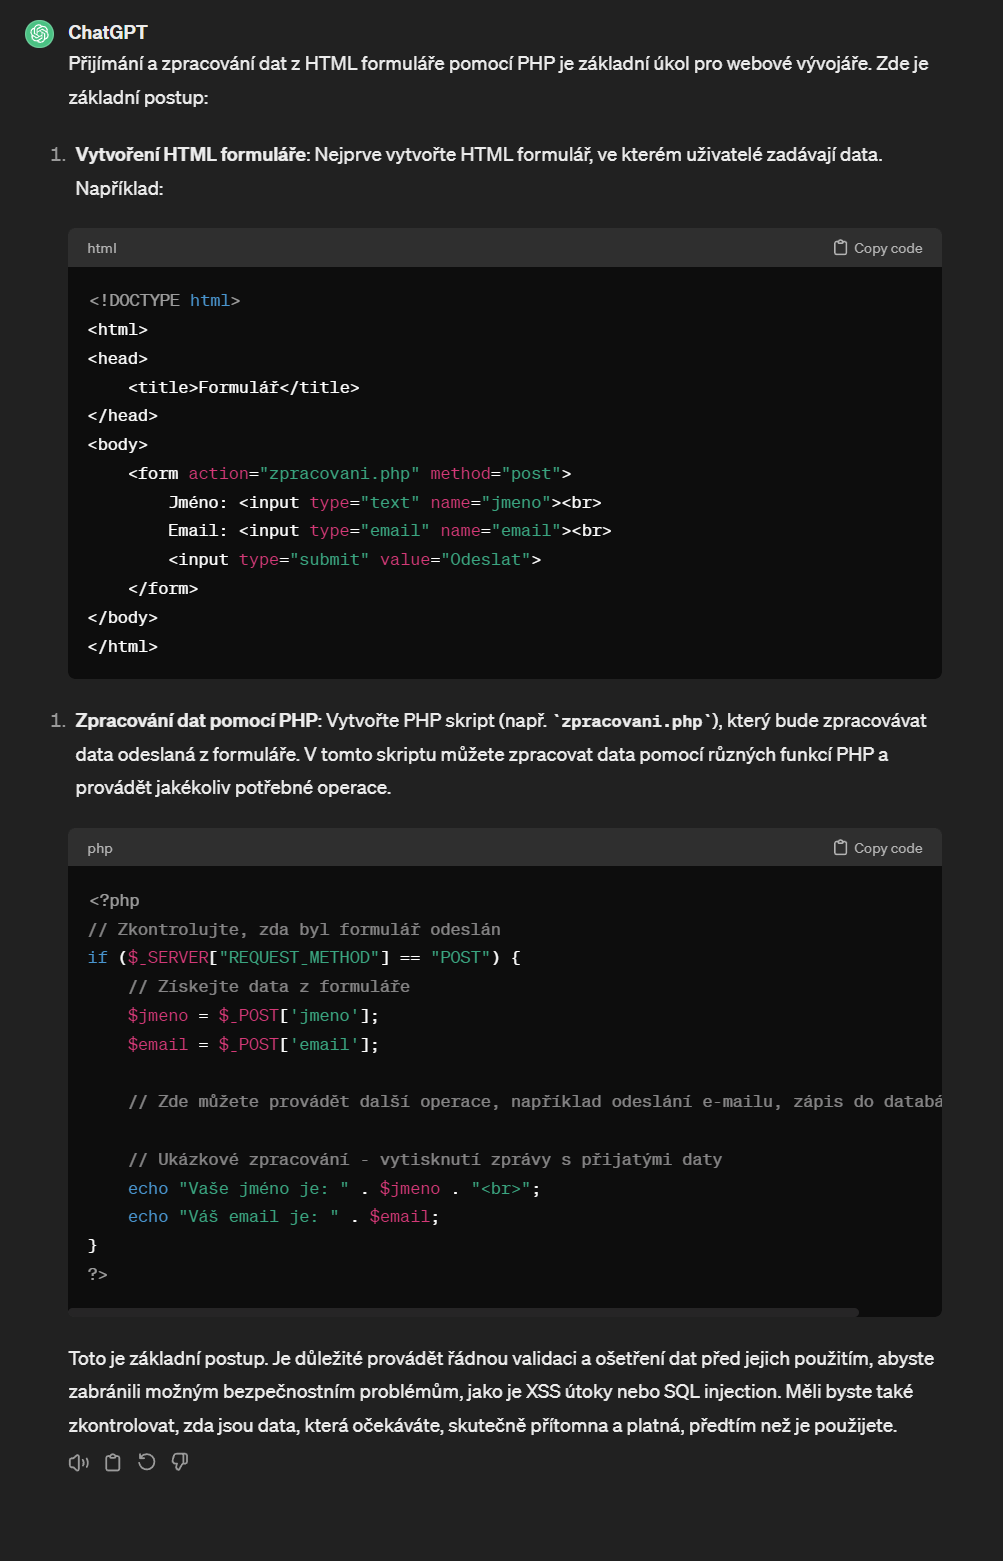Click the ChatGPT logo avatar
Viewport: 1003px width, 1561px height.
point(39,33)
